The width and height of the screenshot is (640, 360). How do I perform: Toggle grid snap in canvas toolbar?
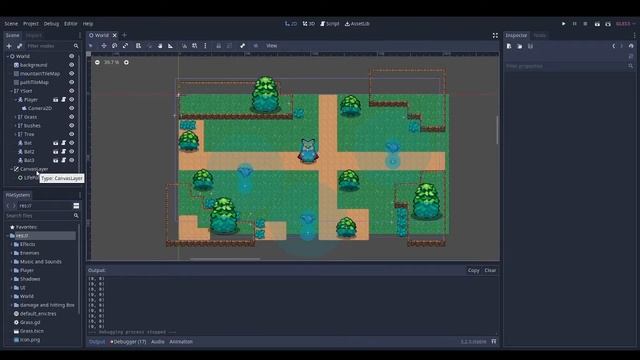coord(195,46)
